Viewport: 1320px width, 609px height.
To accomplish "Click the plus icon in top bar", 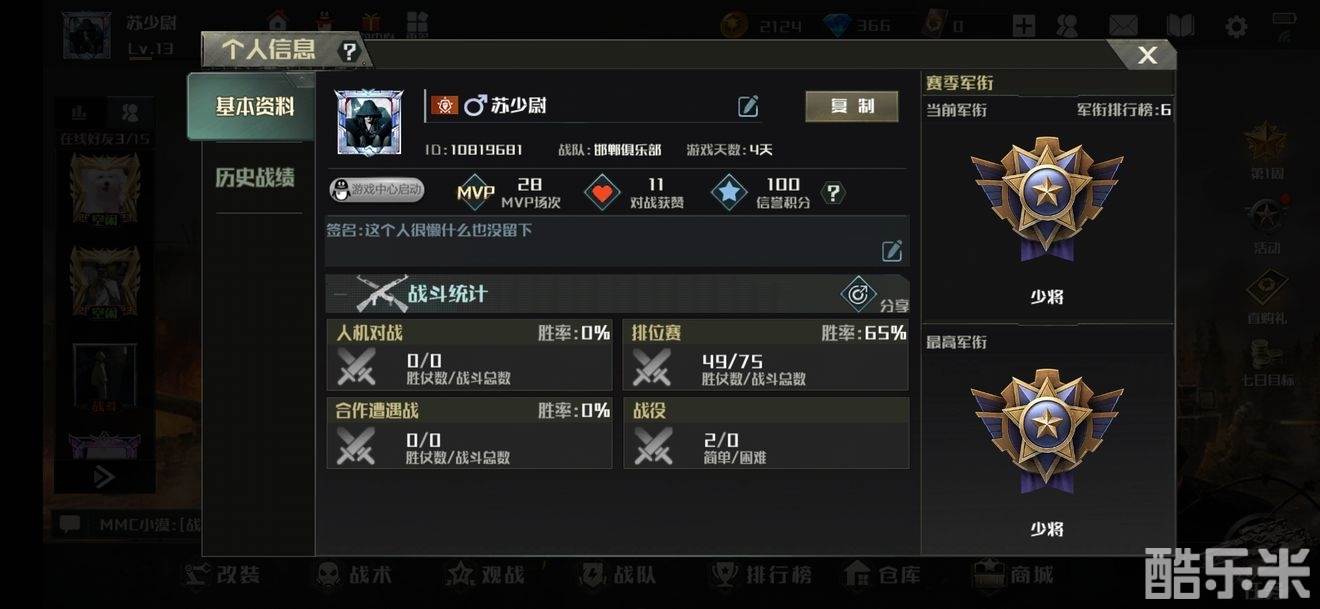I will click(1023, 26).
